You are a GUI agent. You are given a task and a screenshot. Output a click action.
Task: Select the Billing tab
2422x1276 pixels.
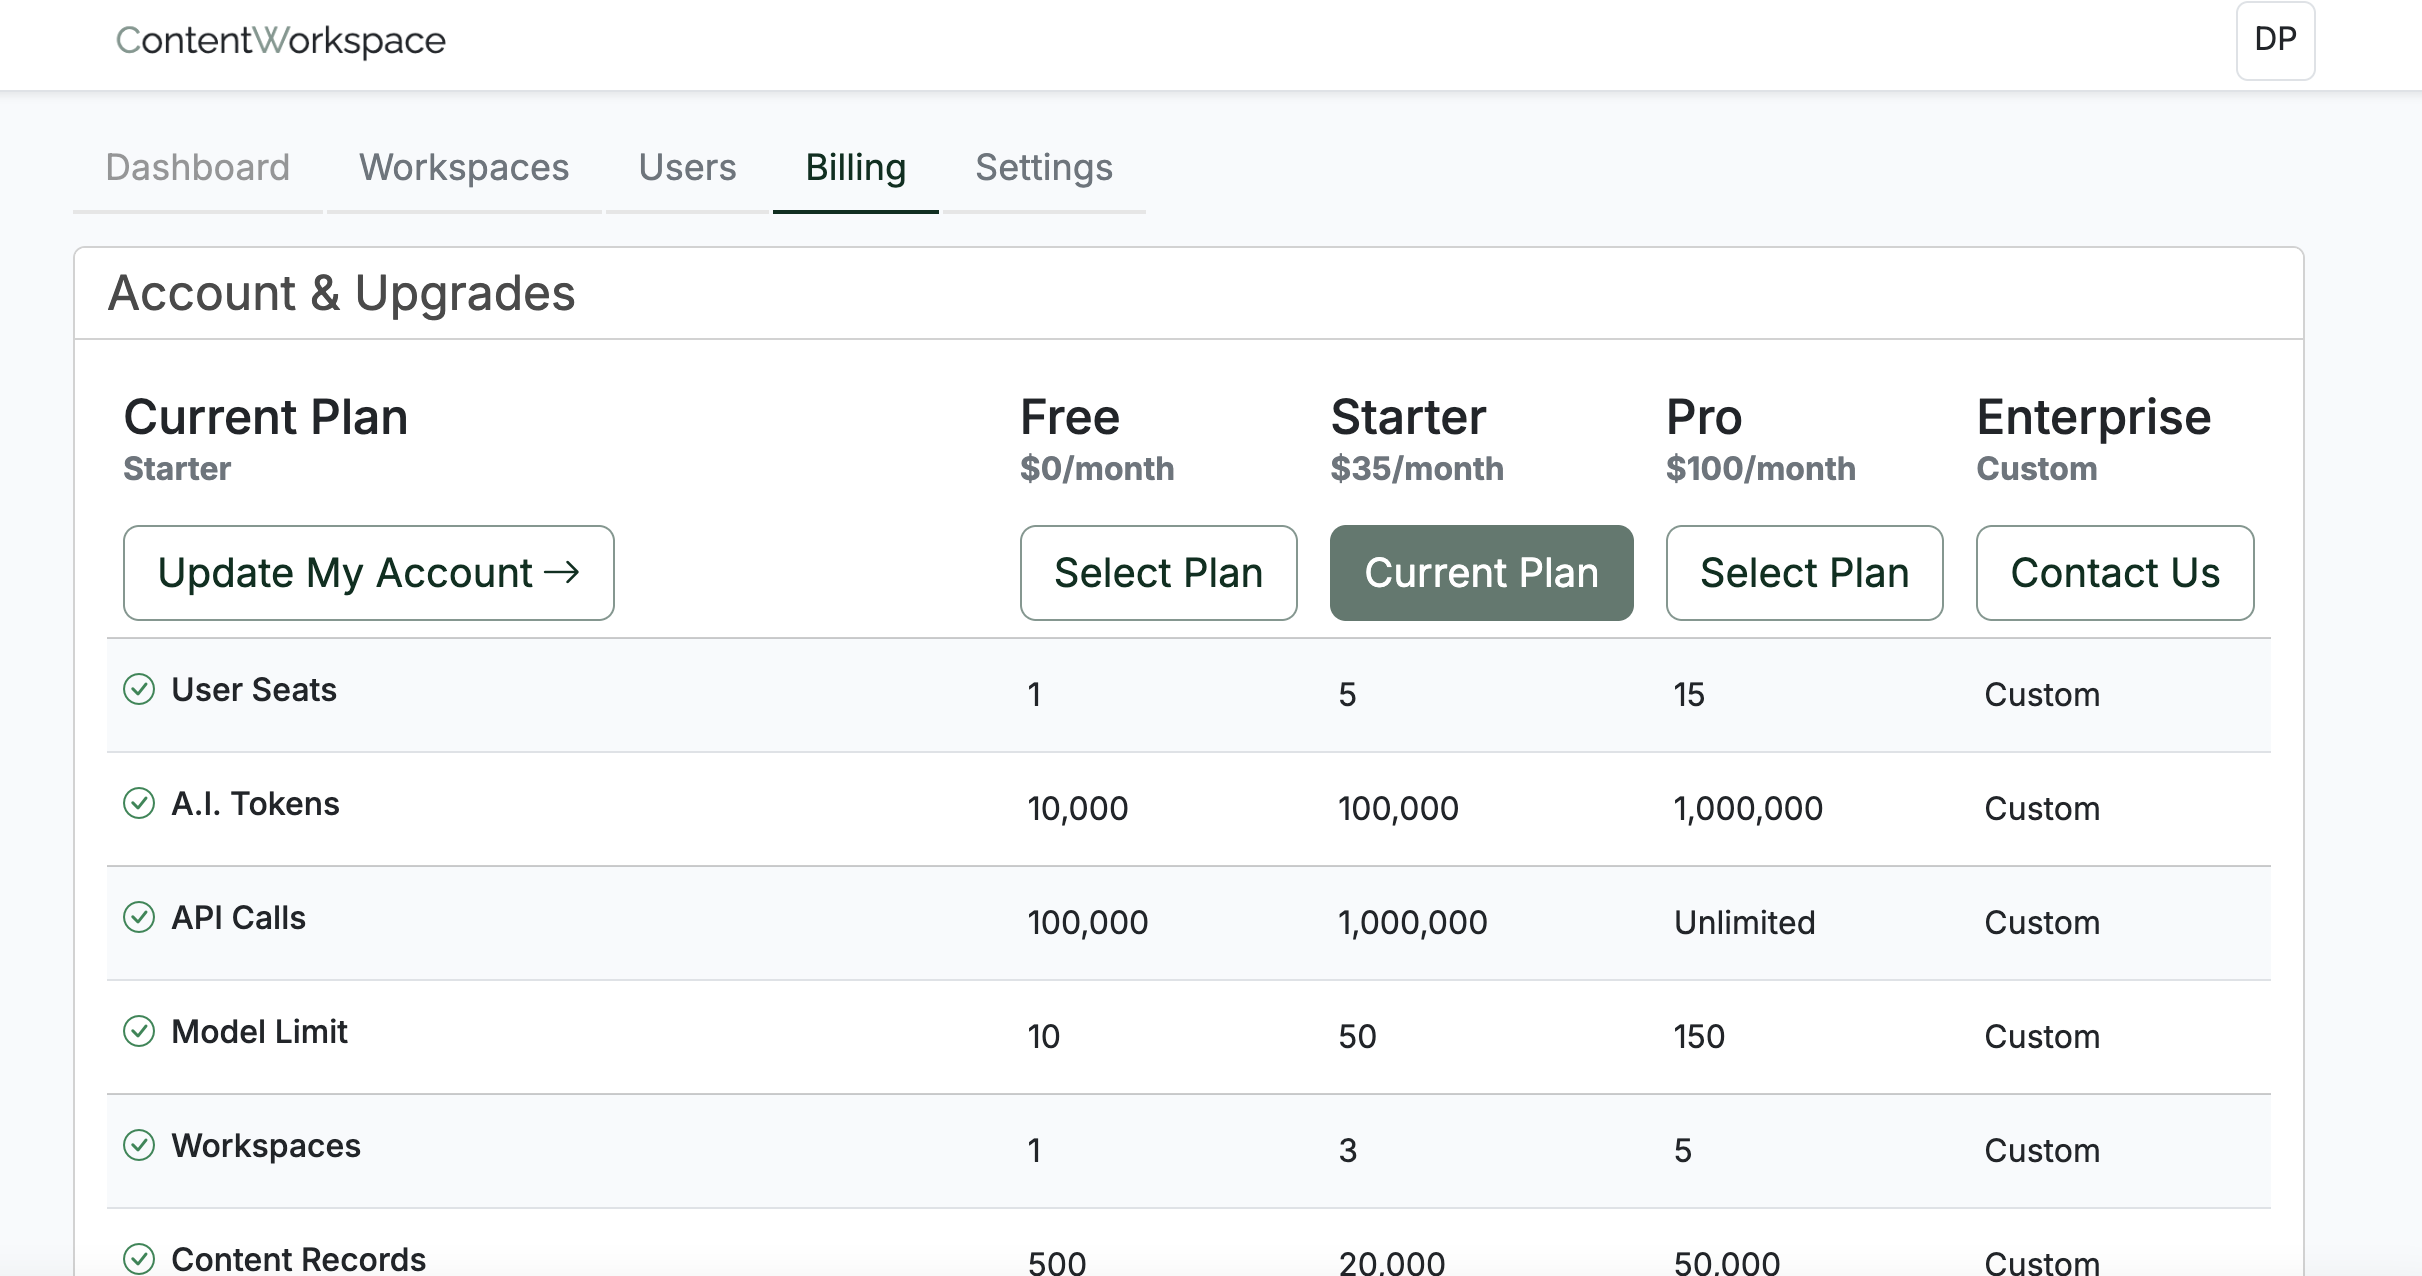point(856,167)
